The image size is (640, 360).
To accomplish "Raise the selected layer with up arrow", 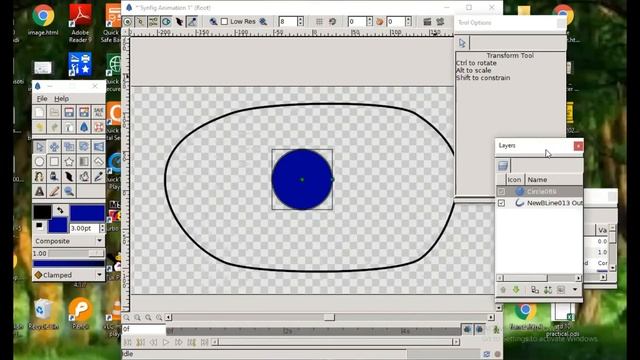I will tap(503, 290).
